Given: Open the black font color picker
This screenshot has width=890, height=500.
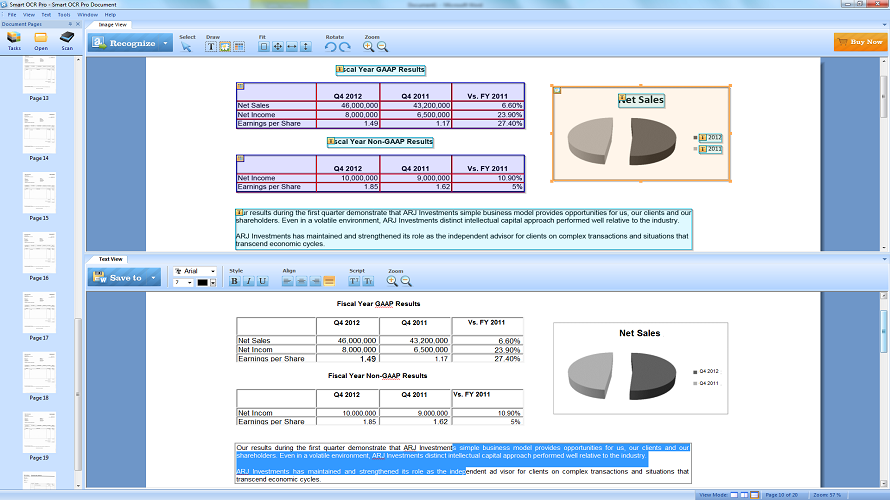Looking at the screenshot, I should click(x=205, y=283).
